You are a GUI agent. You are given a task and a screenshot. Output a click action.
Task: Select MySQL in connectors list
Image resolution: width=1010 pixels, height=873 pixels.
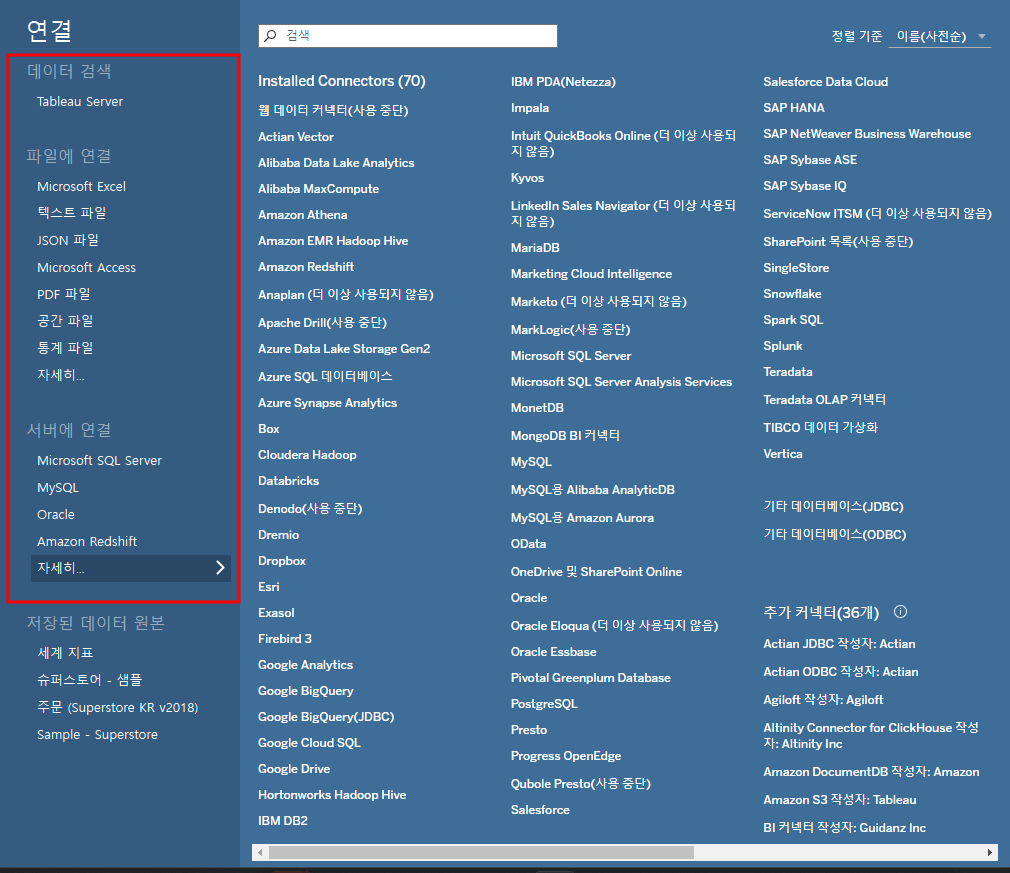tap(531, 462)
